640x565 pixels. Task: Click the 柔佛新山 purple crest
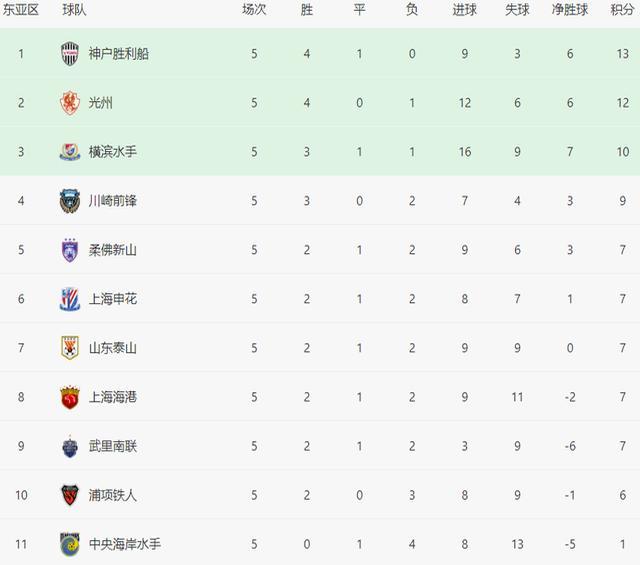pyautogui.click(x=70, y=250)
